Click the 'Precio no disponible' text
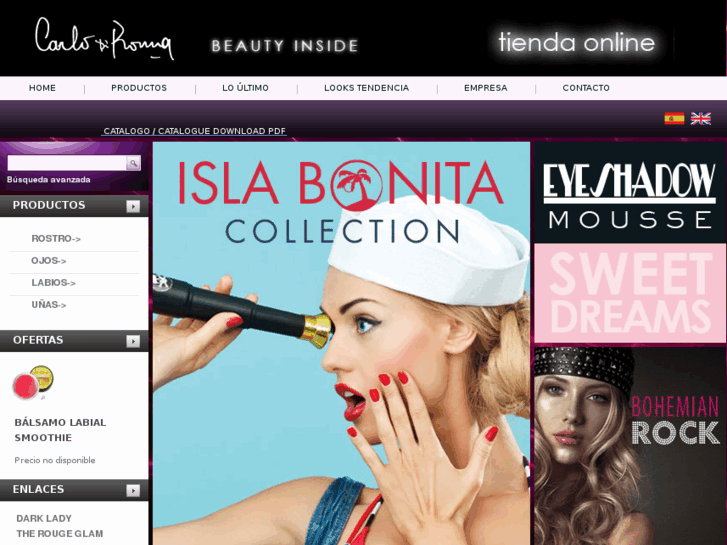727x545 pixels. pyautogui.click(x=55, y=460)
